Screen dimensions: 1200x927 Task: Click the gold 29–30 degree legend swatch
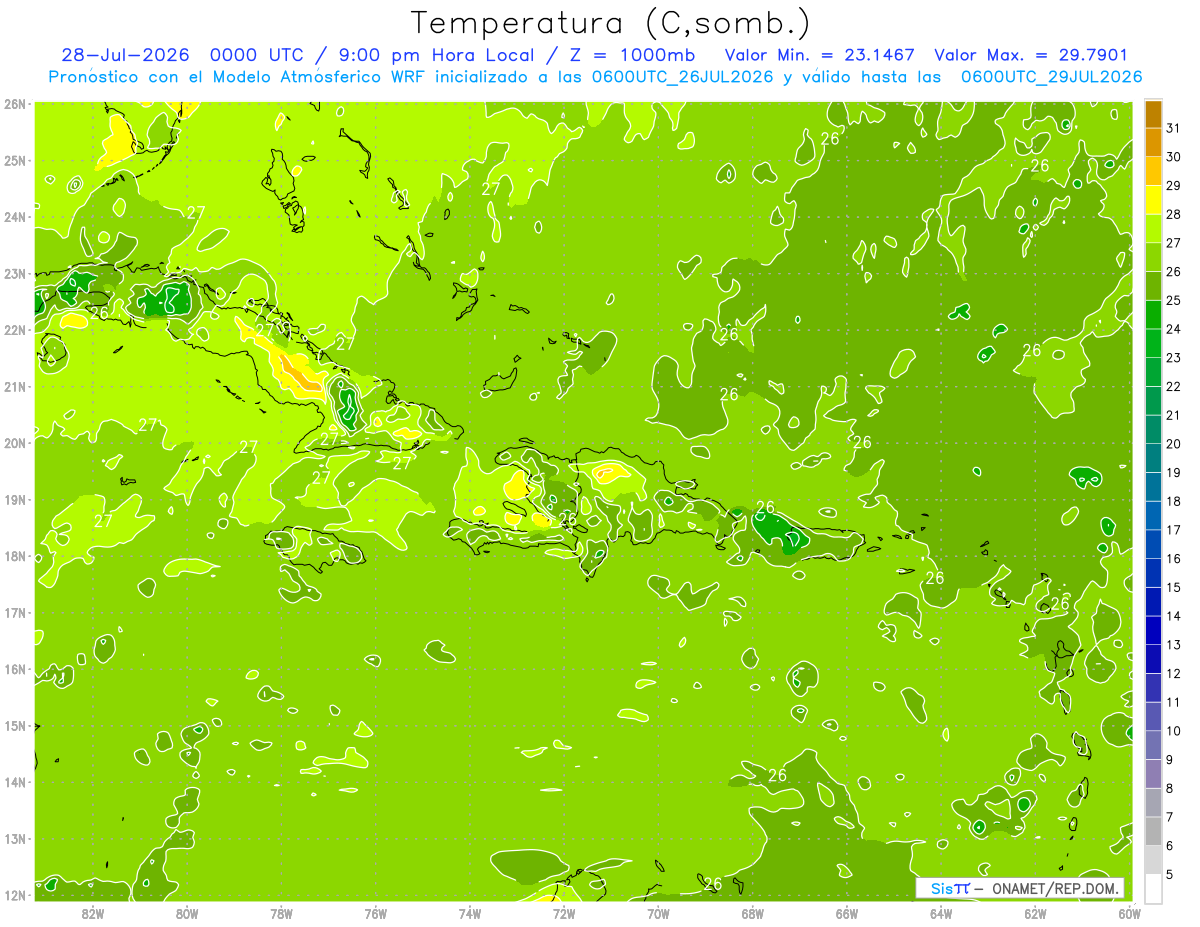[x=1153, y=171]
